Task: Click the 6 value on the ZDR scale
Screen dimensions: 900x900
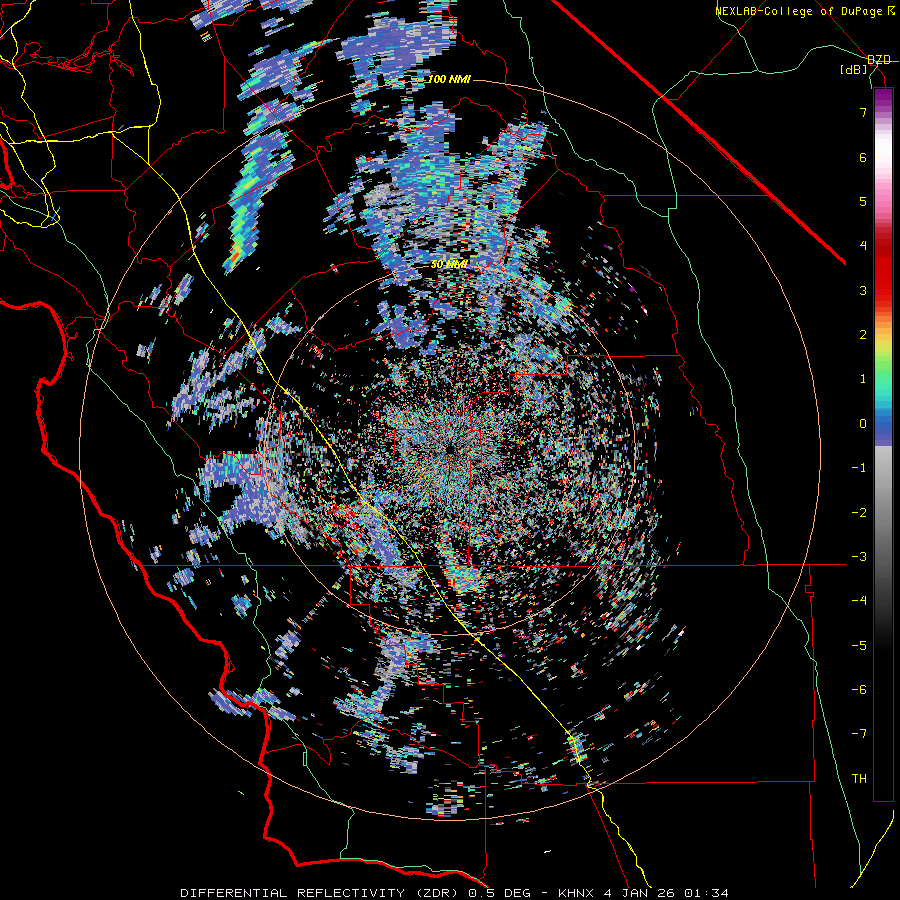Action: 863,157
